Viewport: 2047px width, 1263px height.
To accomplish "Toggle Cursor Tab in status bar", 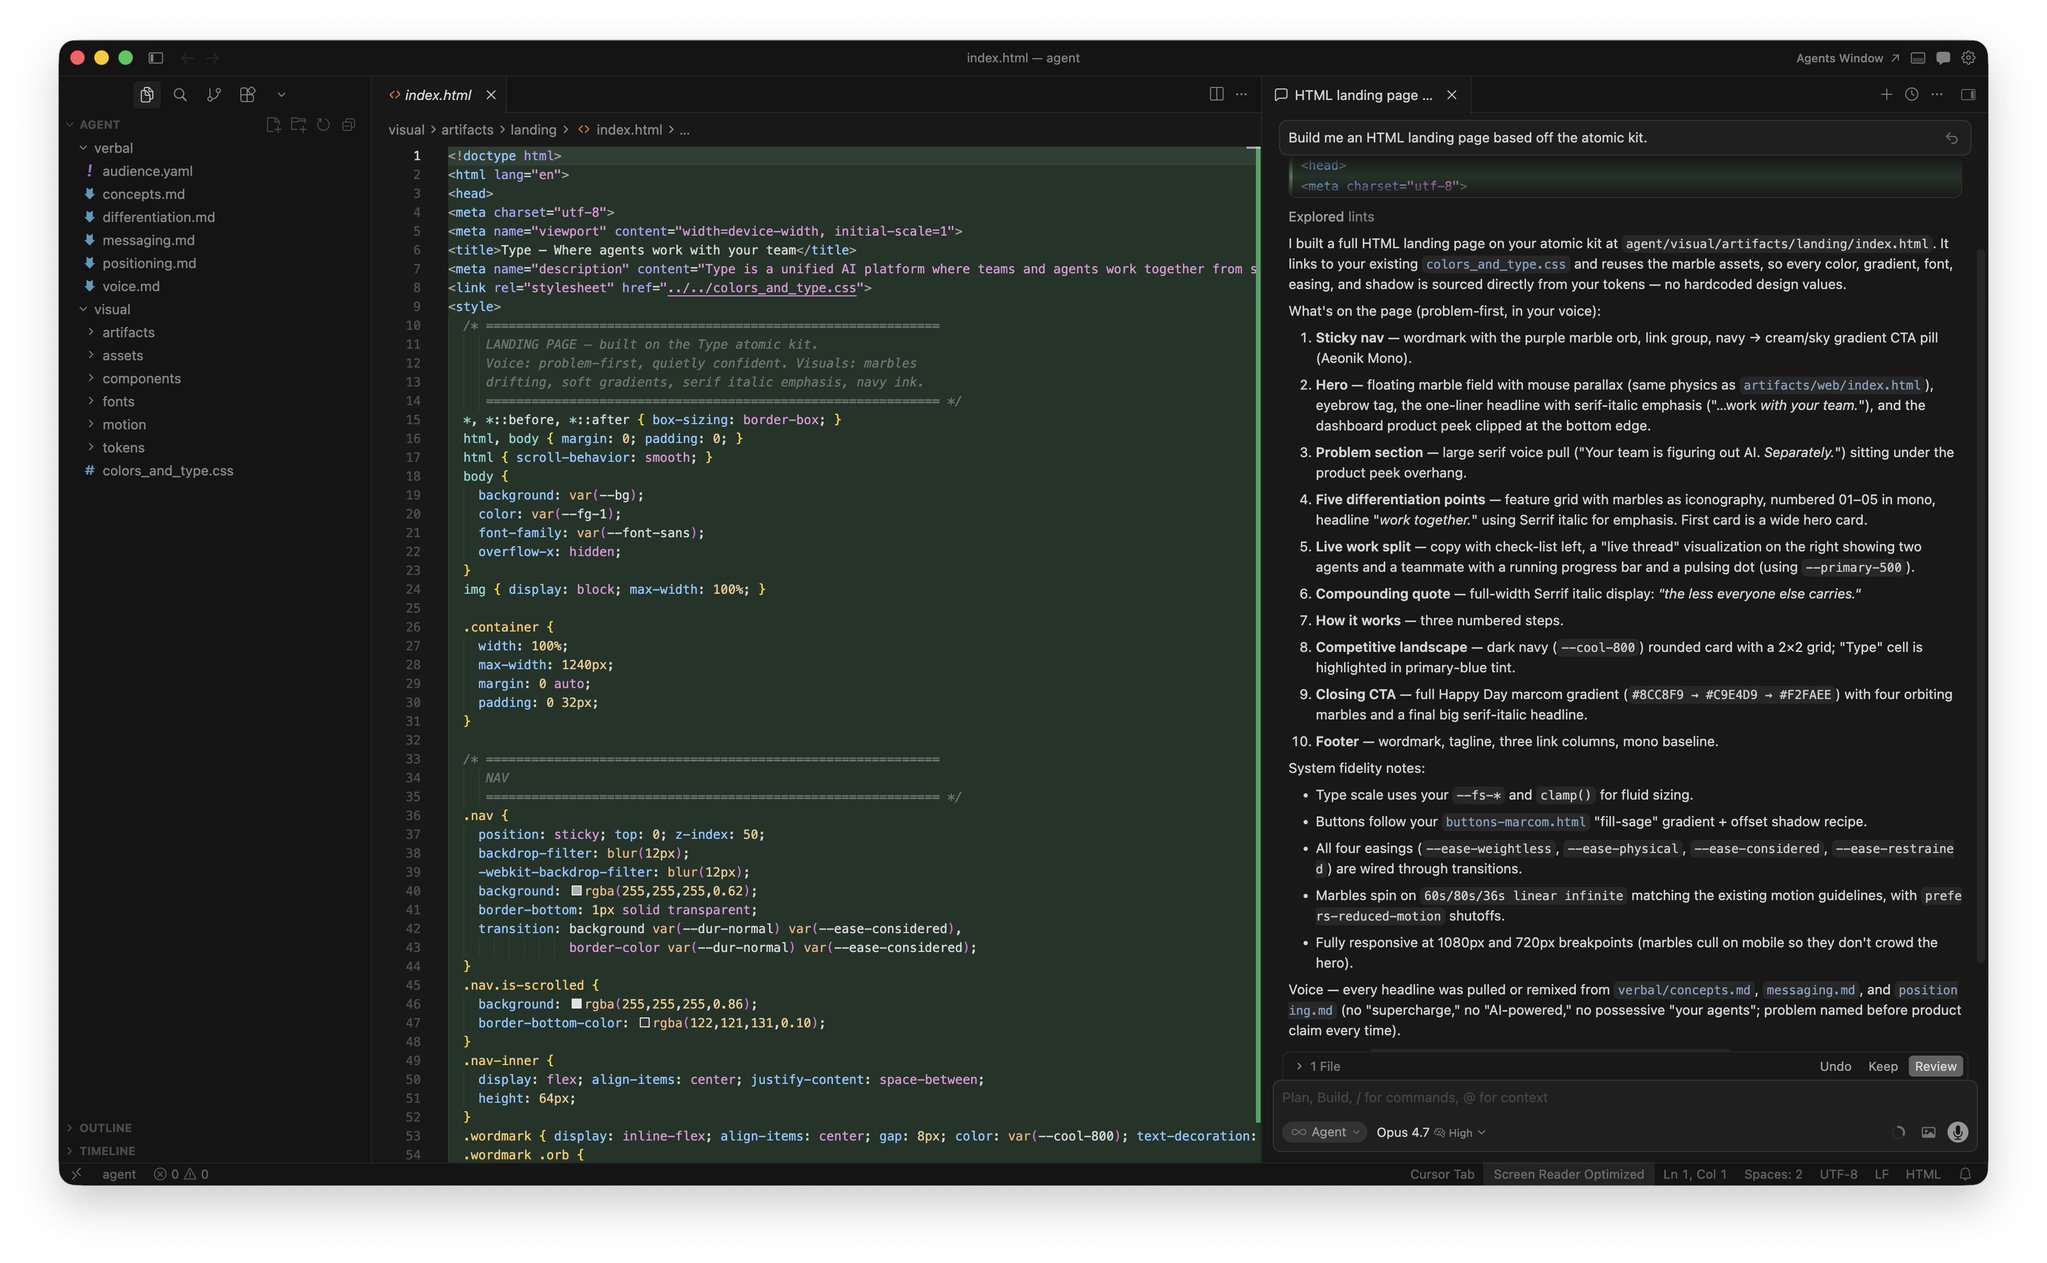I will tap(1442, 1174).
